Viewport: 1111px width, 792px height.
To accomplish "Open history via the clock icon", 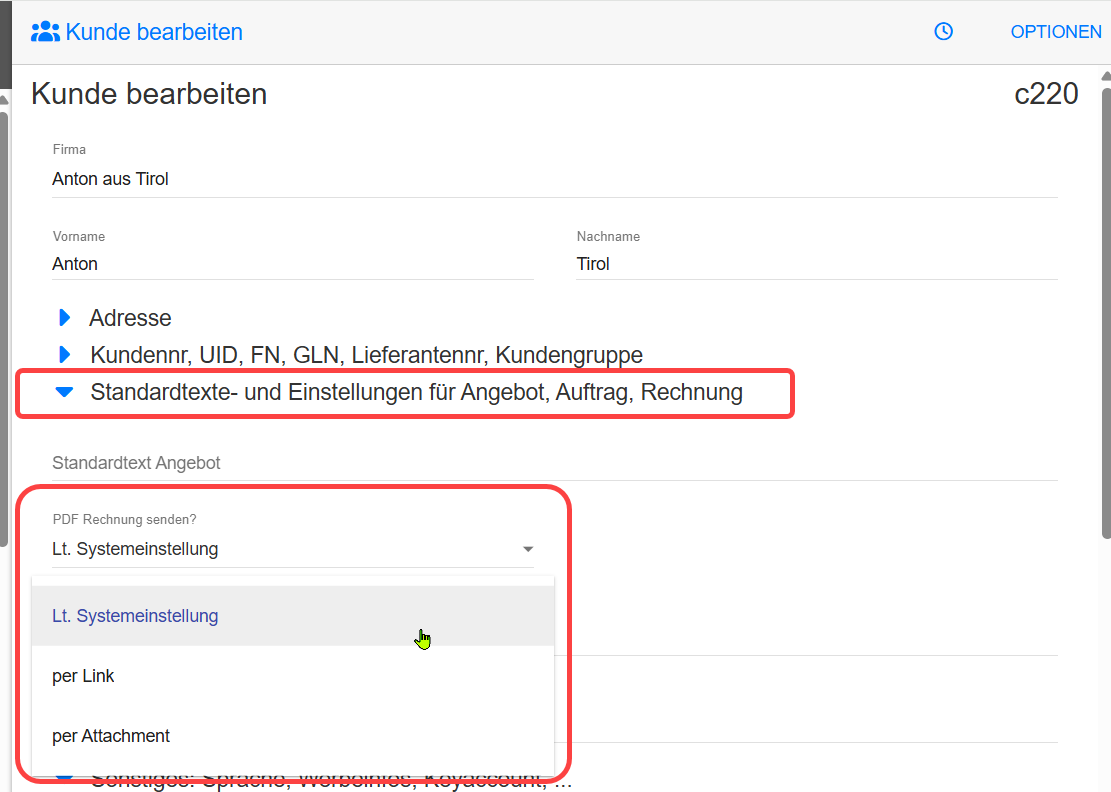I will [x=943, y=32].
